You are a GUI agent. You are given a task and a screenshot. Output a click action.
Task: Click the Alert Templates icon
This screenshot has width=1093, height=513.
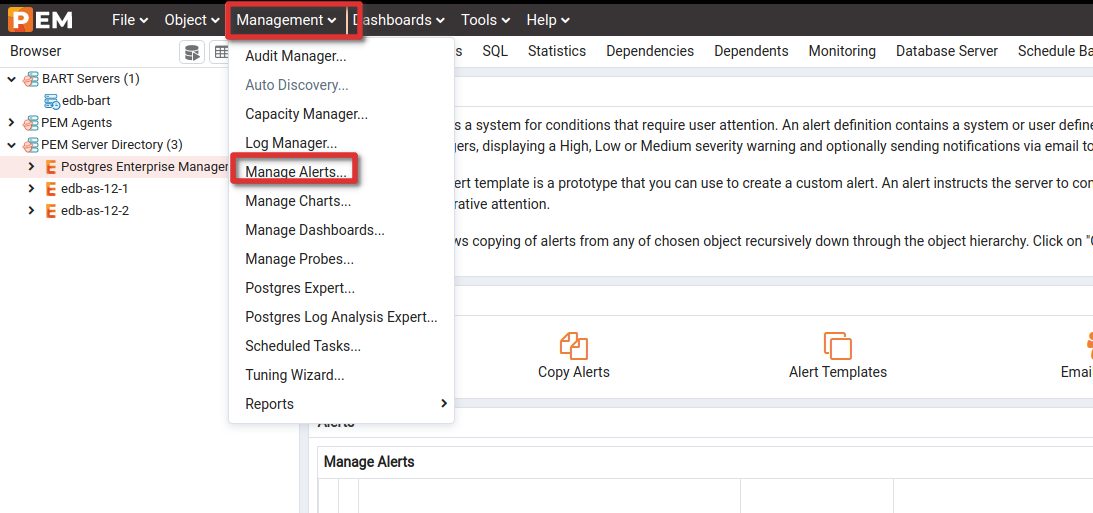coord(838,346)
